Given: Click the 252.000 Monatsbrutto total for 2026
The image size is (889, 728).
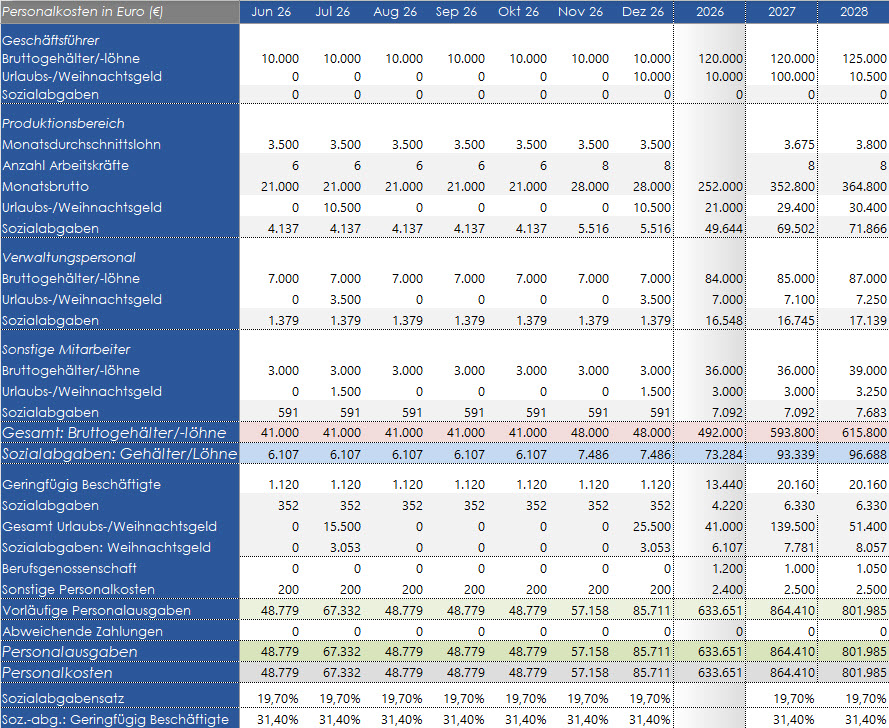Looking at the screenshot, I should [720, 187].
